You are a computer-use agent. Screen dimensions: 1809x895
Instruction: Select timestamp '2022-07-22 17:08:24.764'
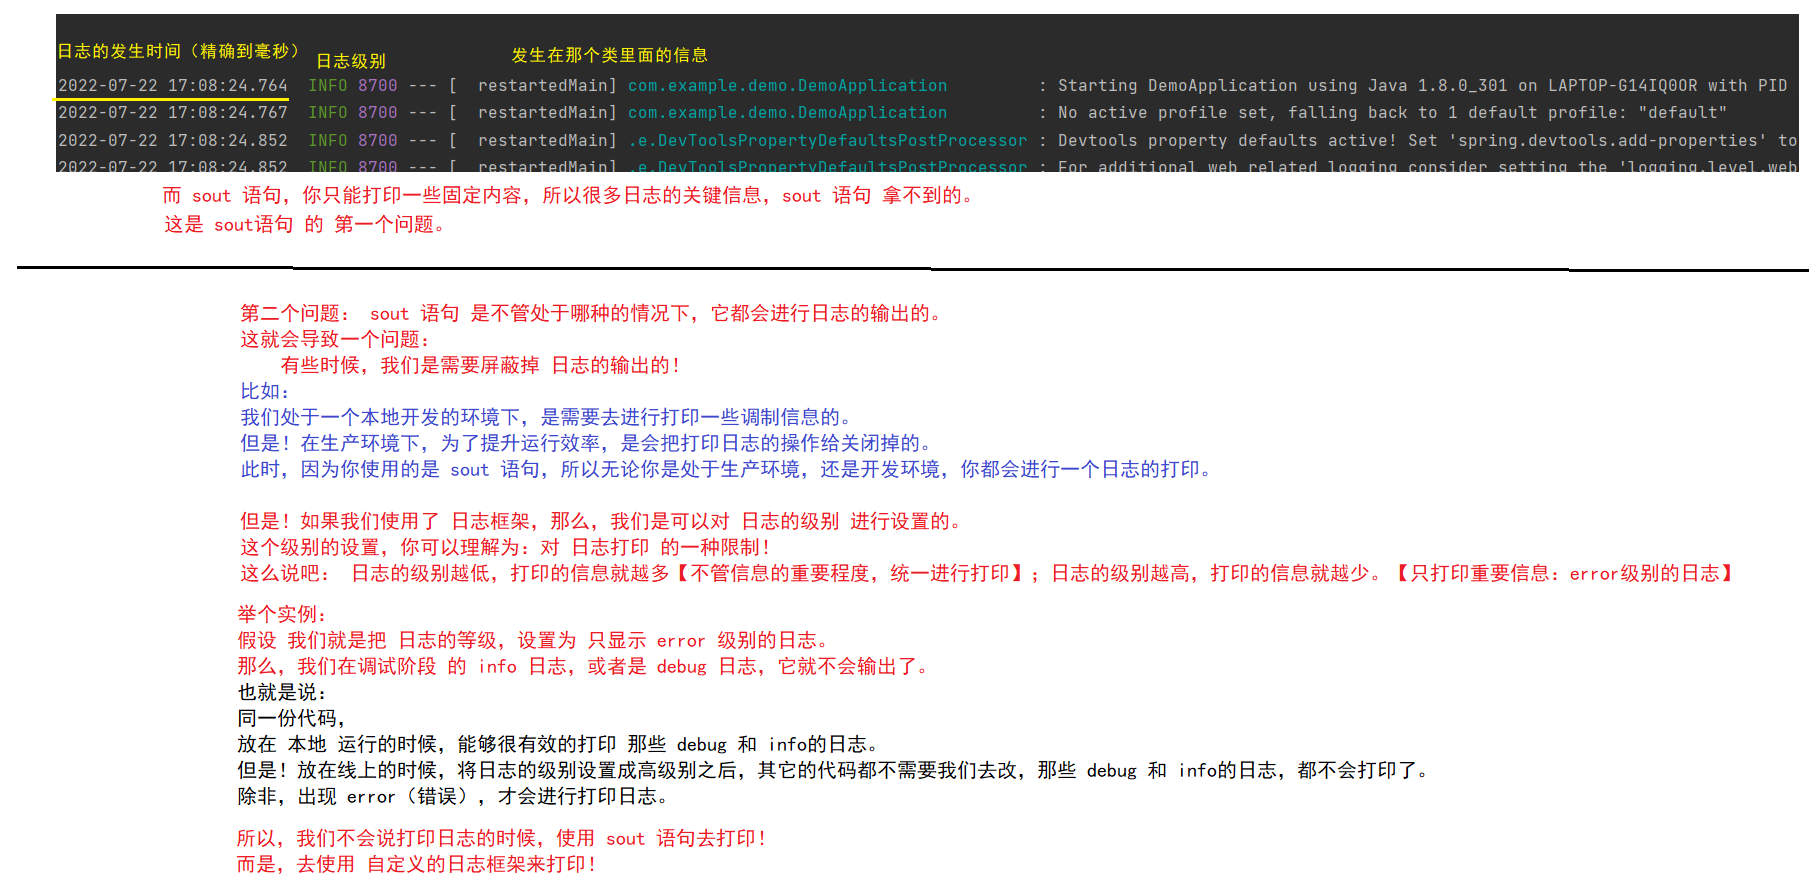(173, 86)
